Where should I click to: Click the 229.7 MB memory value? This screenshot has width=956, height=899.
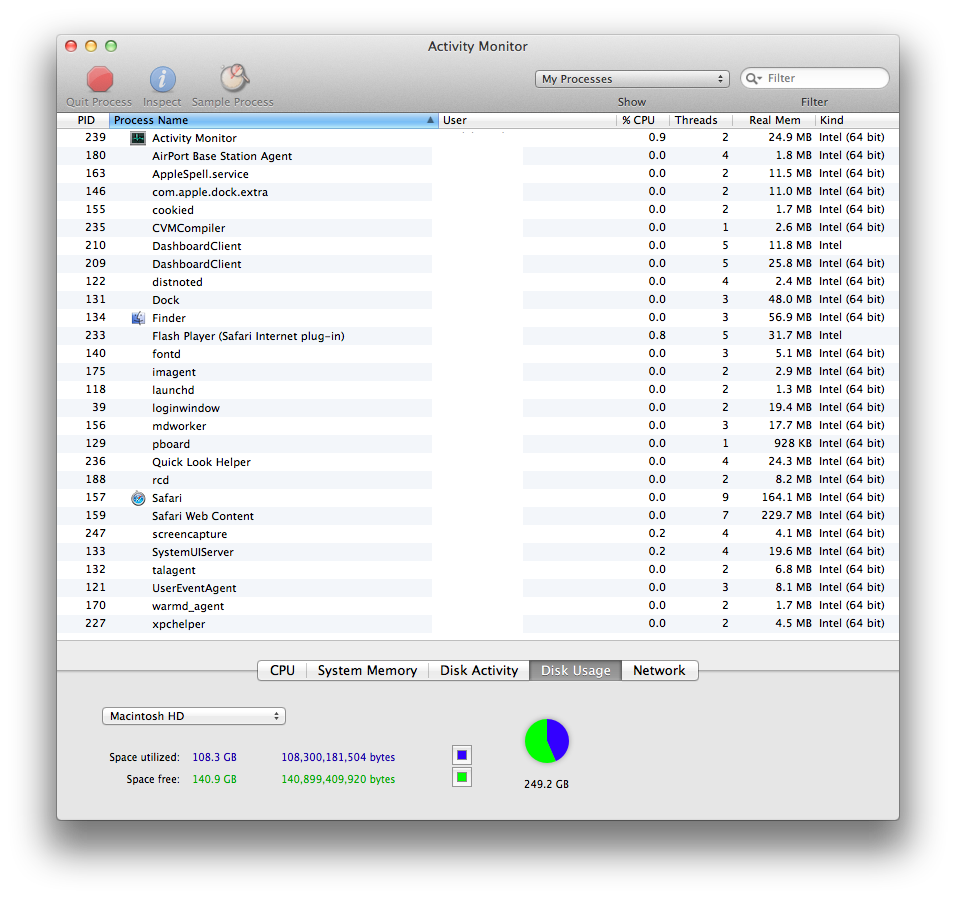[x=787, y=516]
